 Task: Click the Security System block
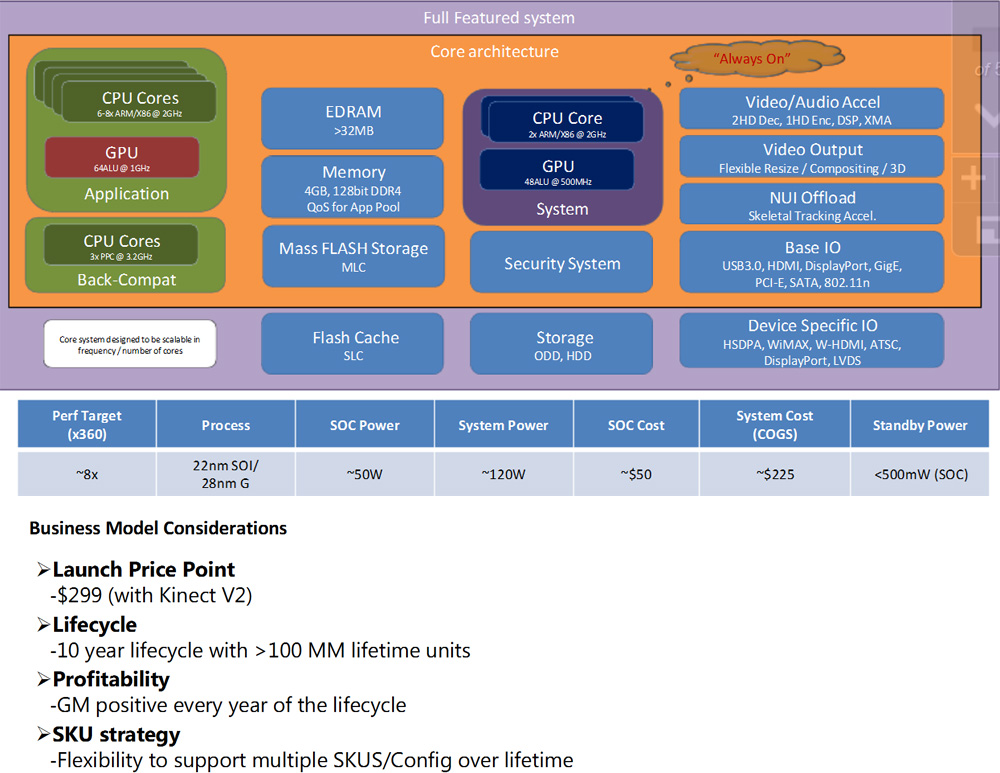tap(562, 263)
